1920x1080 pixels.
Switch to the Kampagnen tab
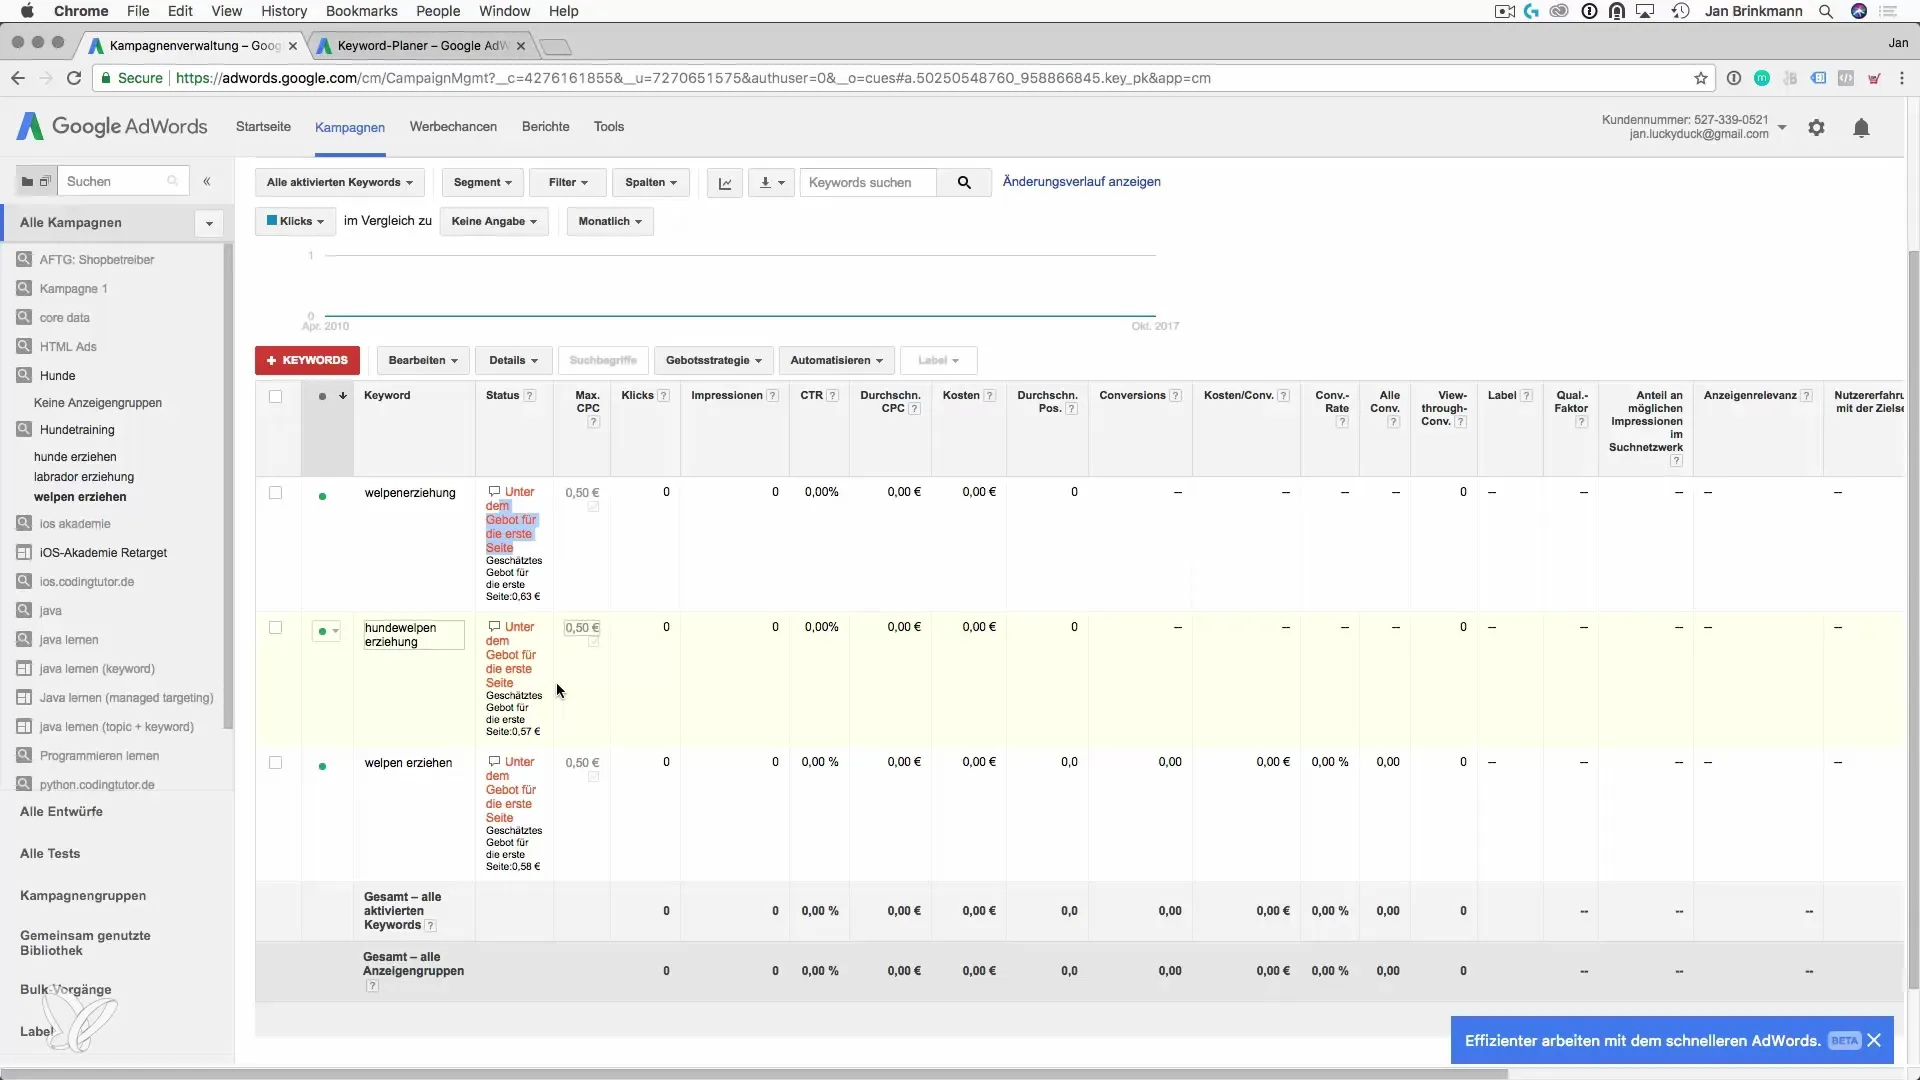[350, 127]
